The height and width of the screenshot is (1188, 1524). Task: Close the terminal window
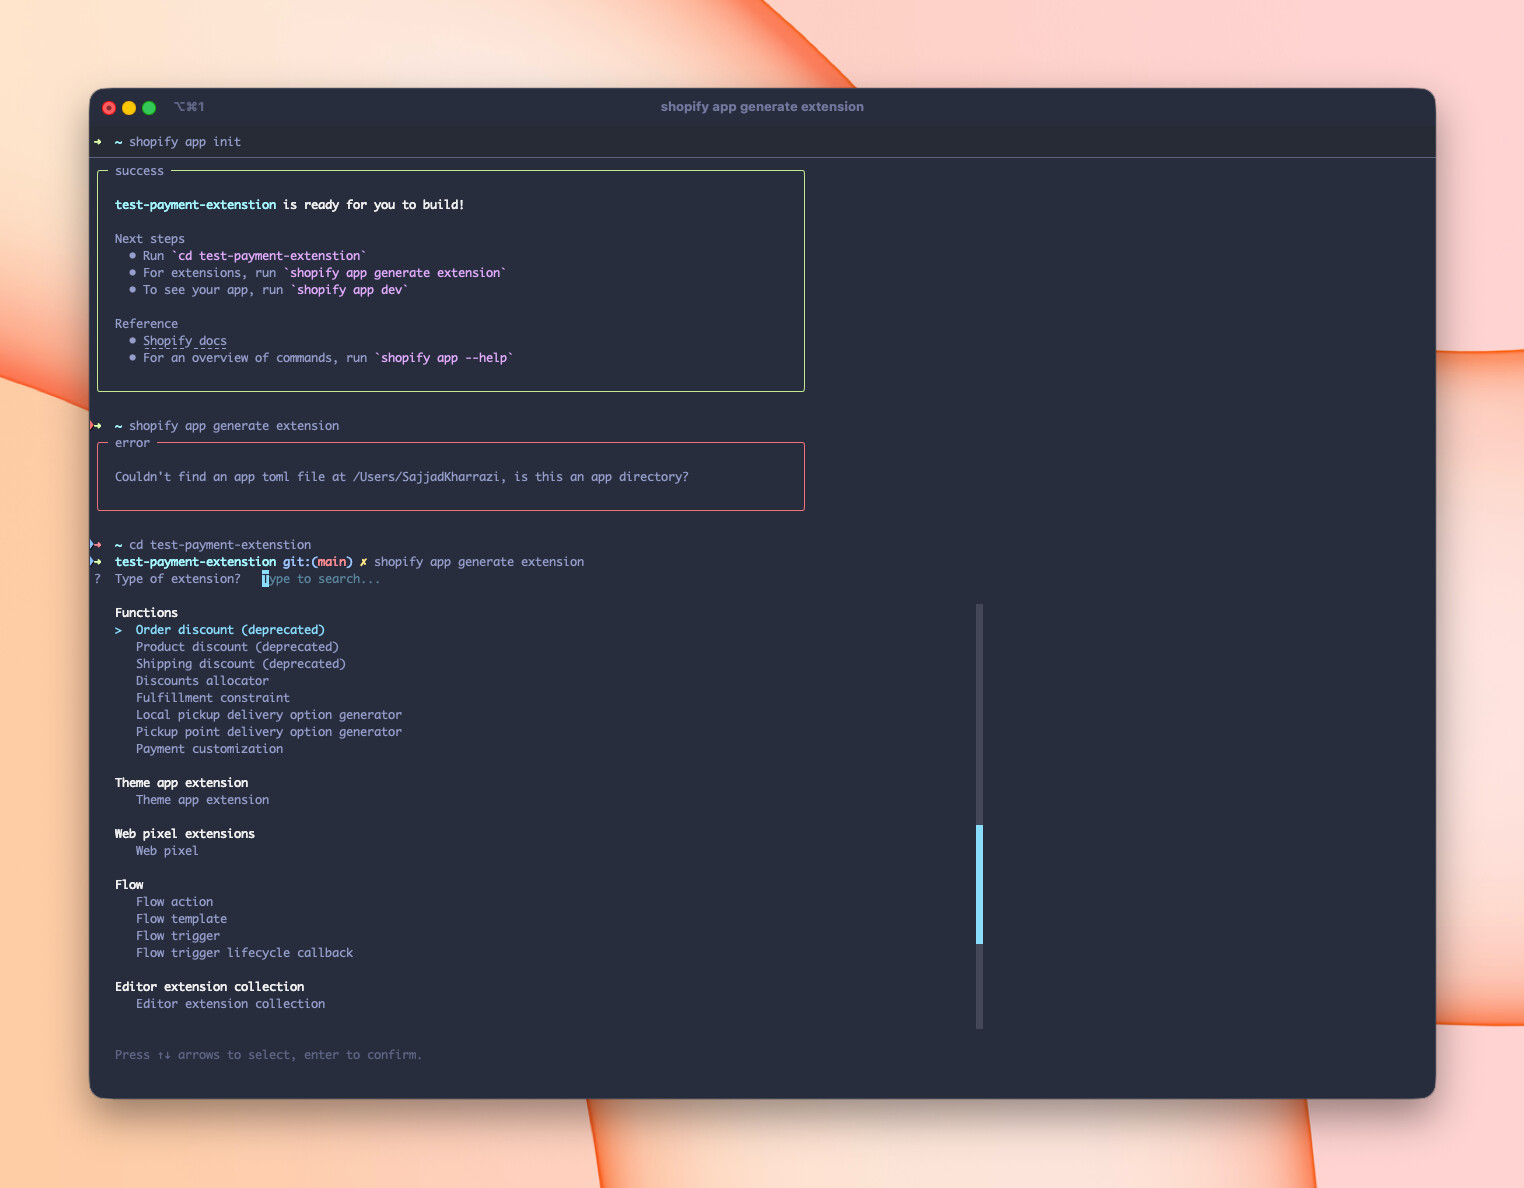(x=109, y=108)
